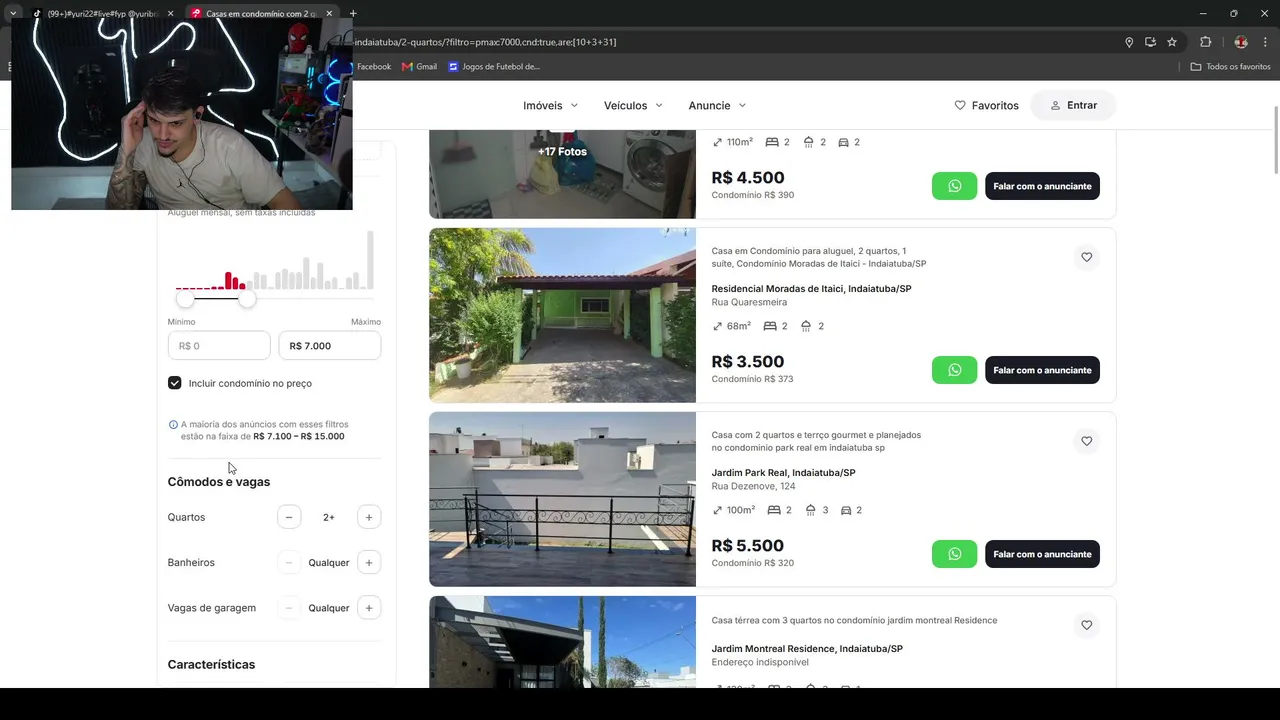Decrease the Banheiros count
Image resolution: width=1280 pixels, height=720 pixels.
click(x=289, y=563)
